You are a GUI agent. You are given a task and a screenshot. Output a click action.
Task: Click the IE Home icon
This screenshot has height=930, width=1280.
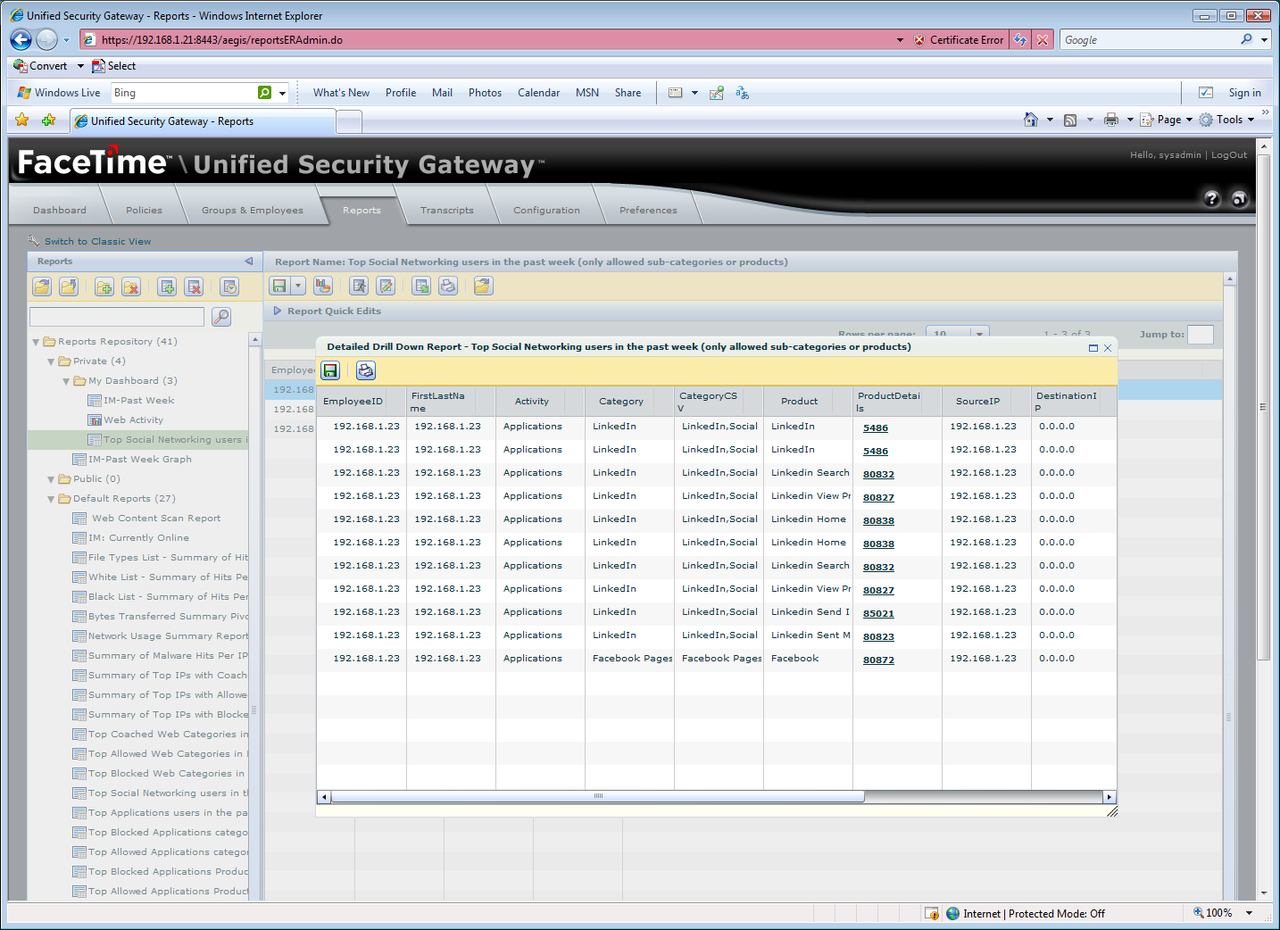click(1031, 120)
